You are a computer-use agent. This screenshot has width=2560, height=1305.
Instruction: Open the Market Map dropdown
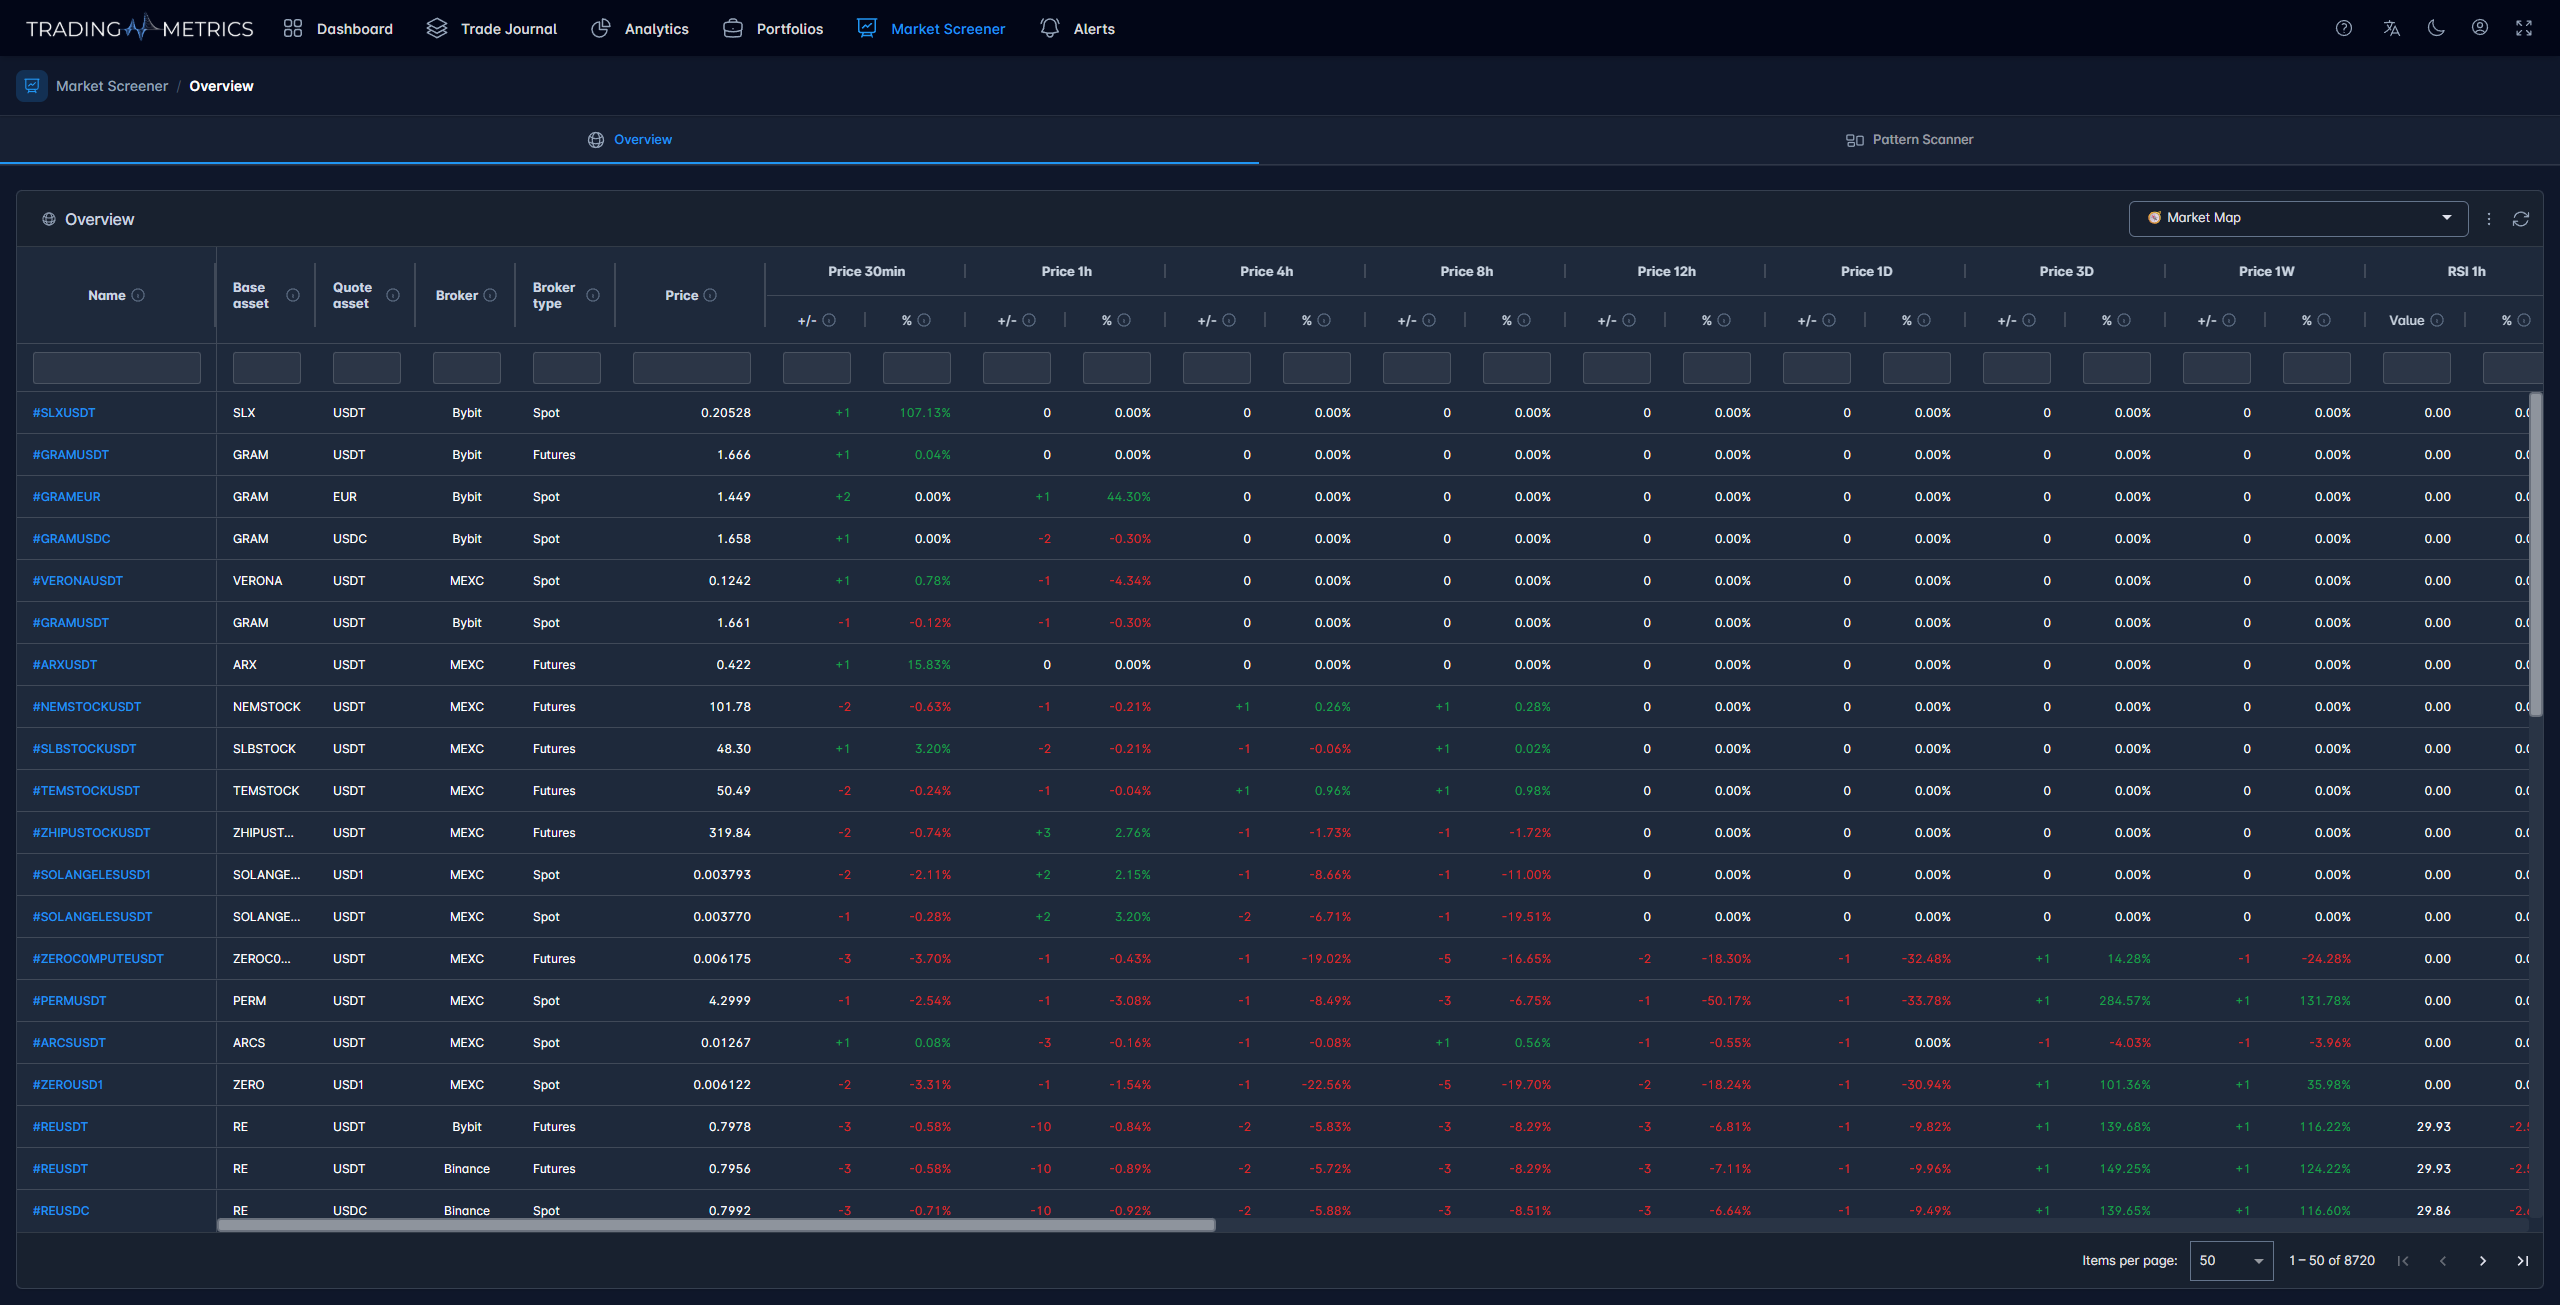pos(2298,218)
